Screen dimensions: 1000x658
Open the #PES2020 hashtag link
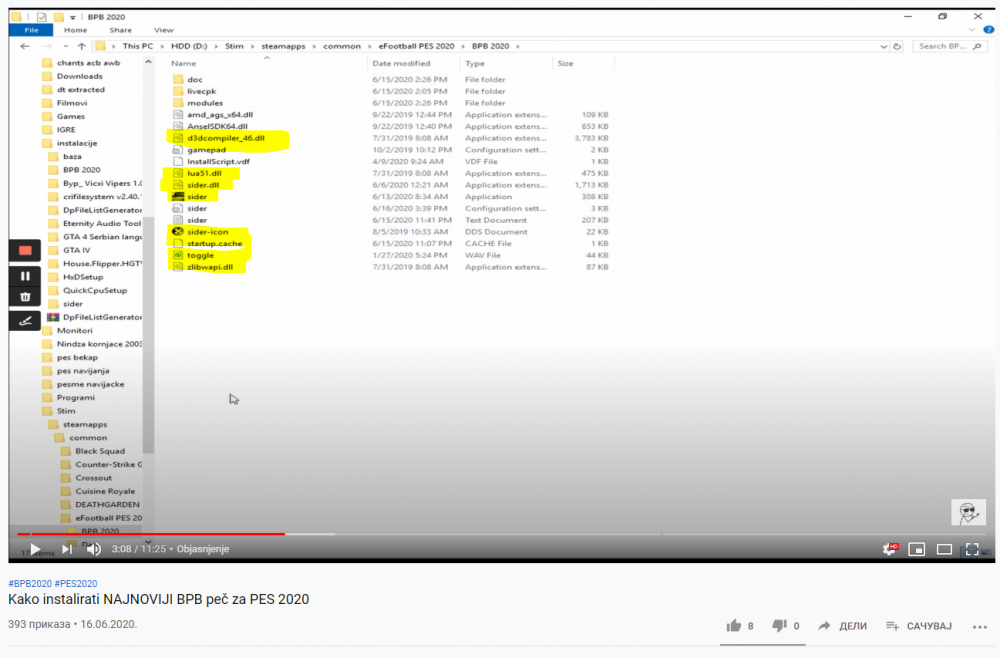[76, 583]
